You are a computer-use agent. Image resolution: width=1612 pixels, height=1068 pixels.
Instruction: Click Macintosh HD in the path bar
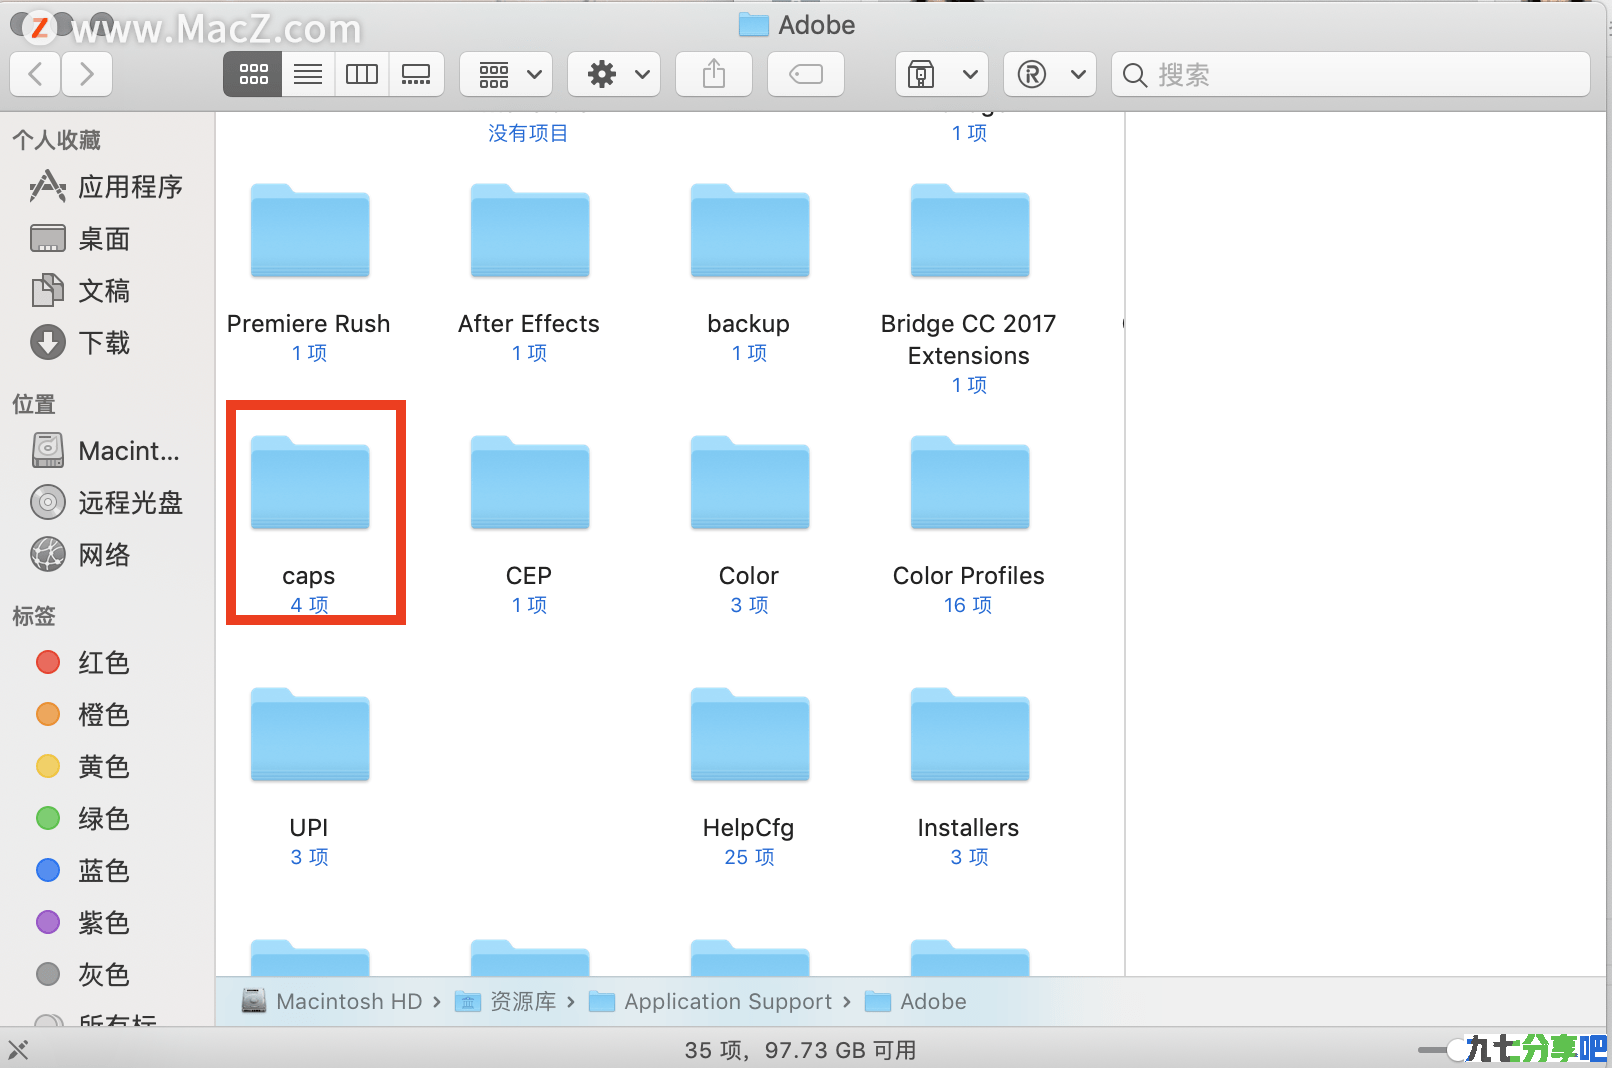pyautogui.click(x=333, y=1001)
